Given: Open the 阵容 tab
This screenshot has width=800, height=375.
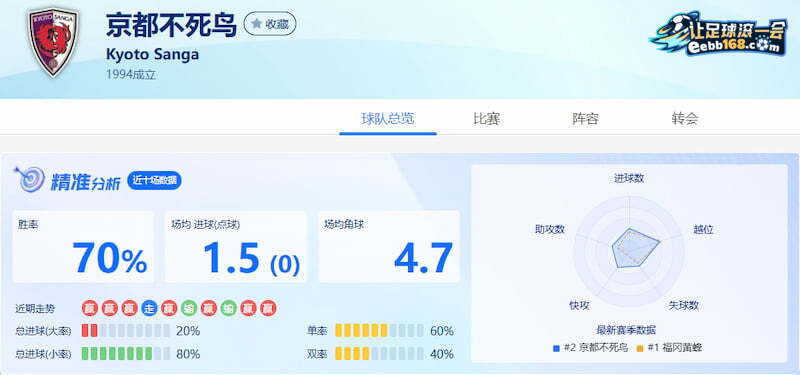Looking at the screenshot, I should [585, 119].
